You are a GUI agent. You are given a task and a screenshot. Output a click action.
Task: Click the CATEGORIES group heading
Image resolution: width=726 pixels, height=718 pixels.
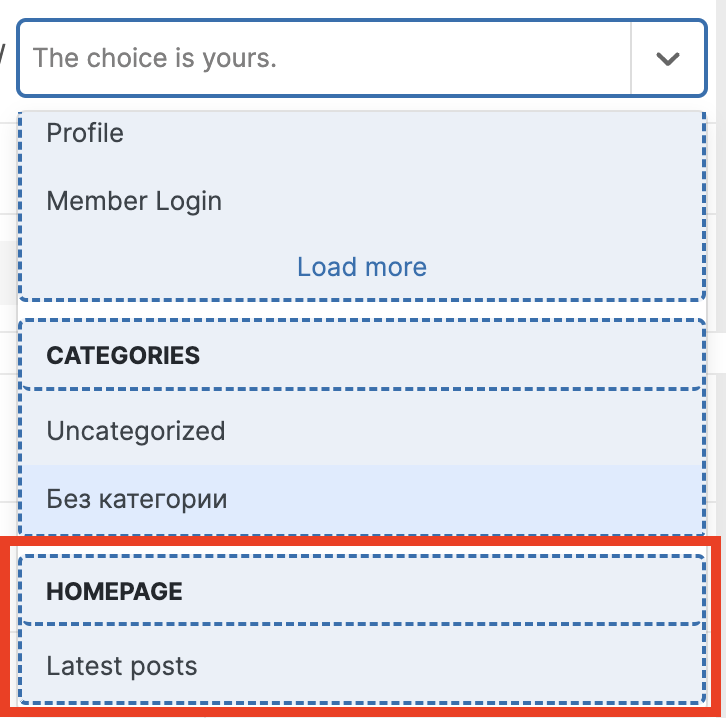[123, 355]
